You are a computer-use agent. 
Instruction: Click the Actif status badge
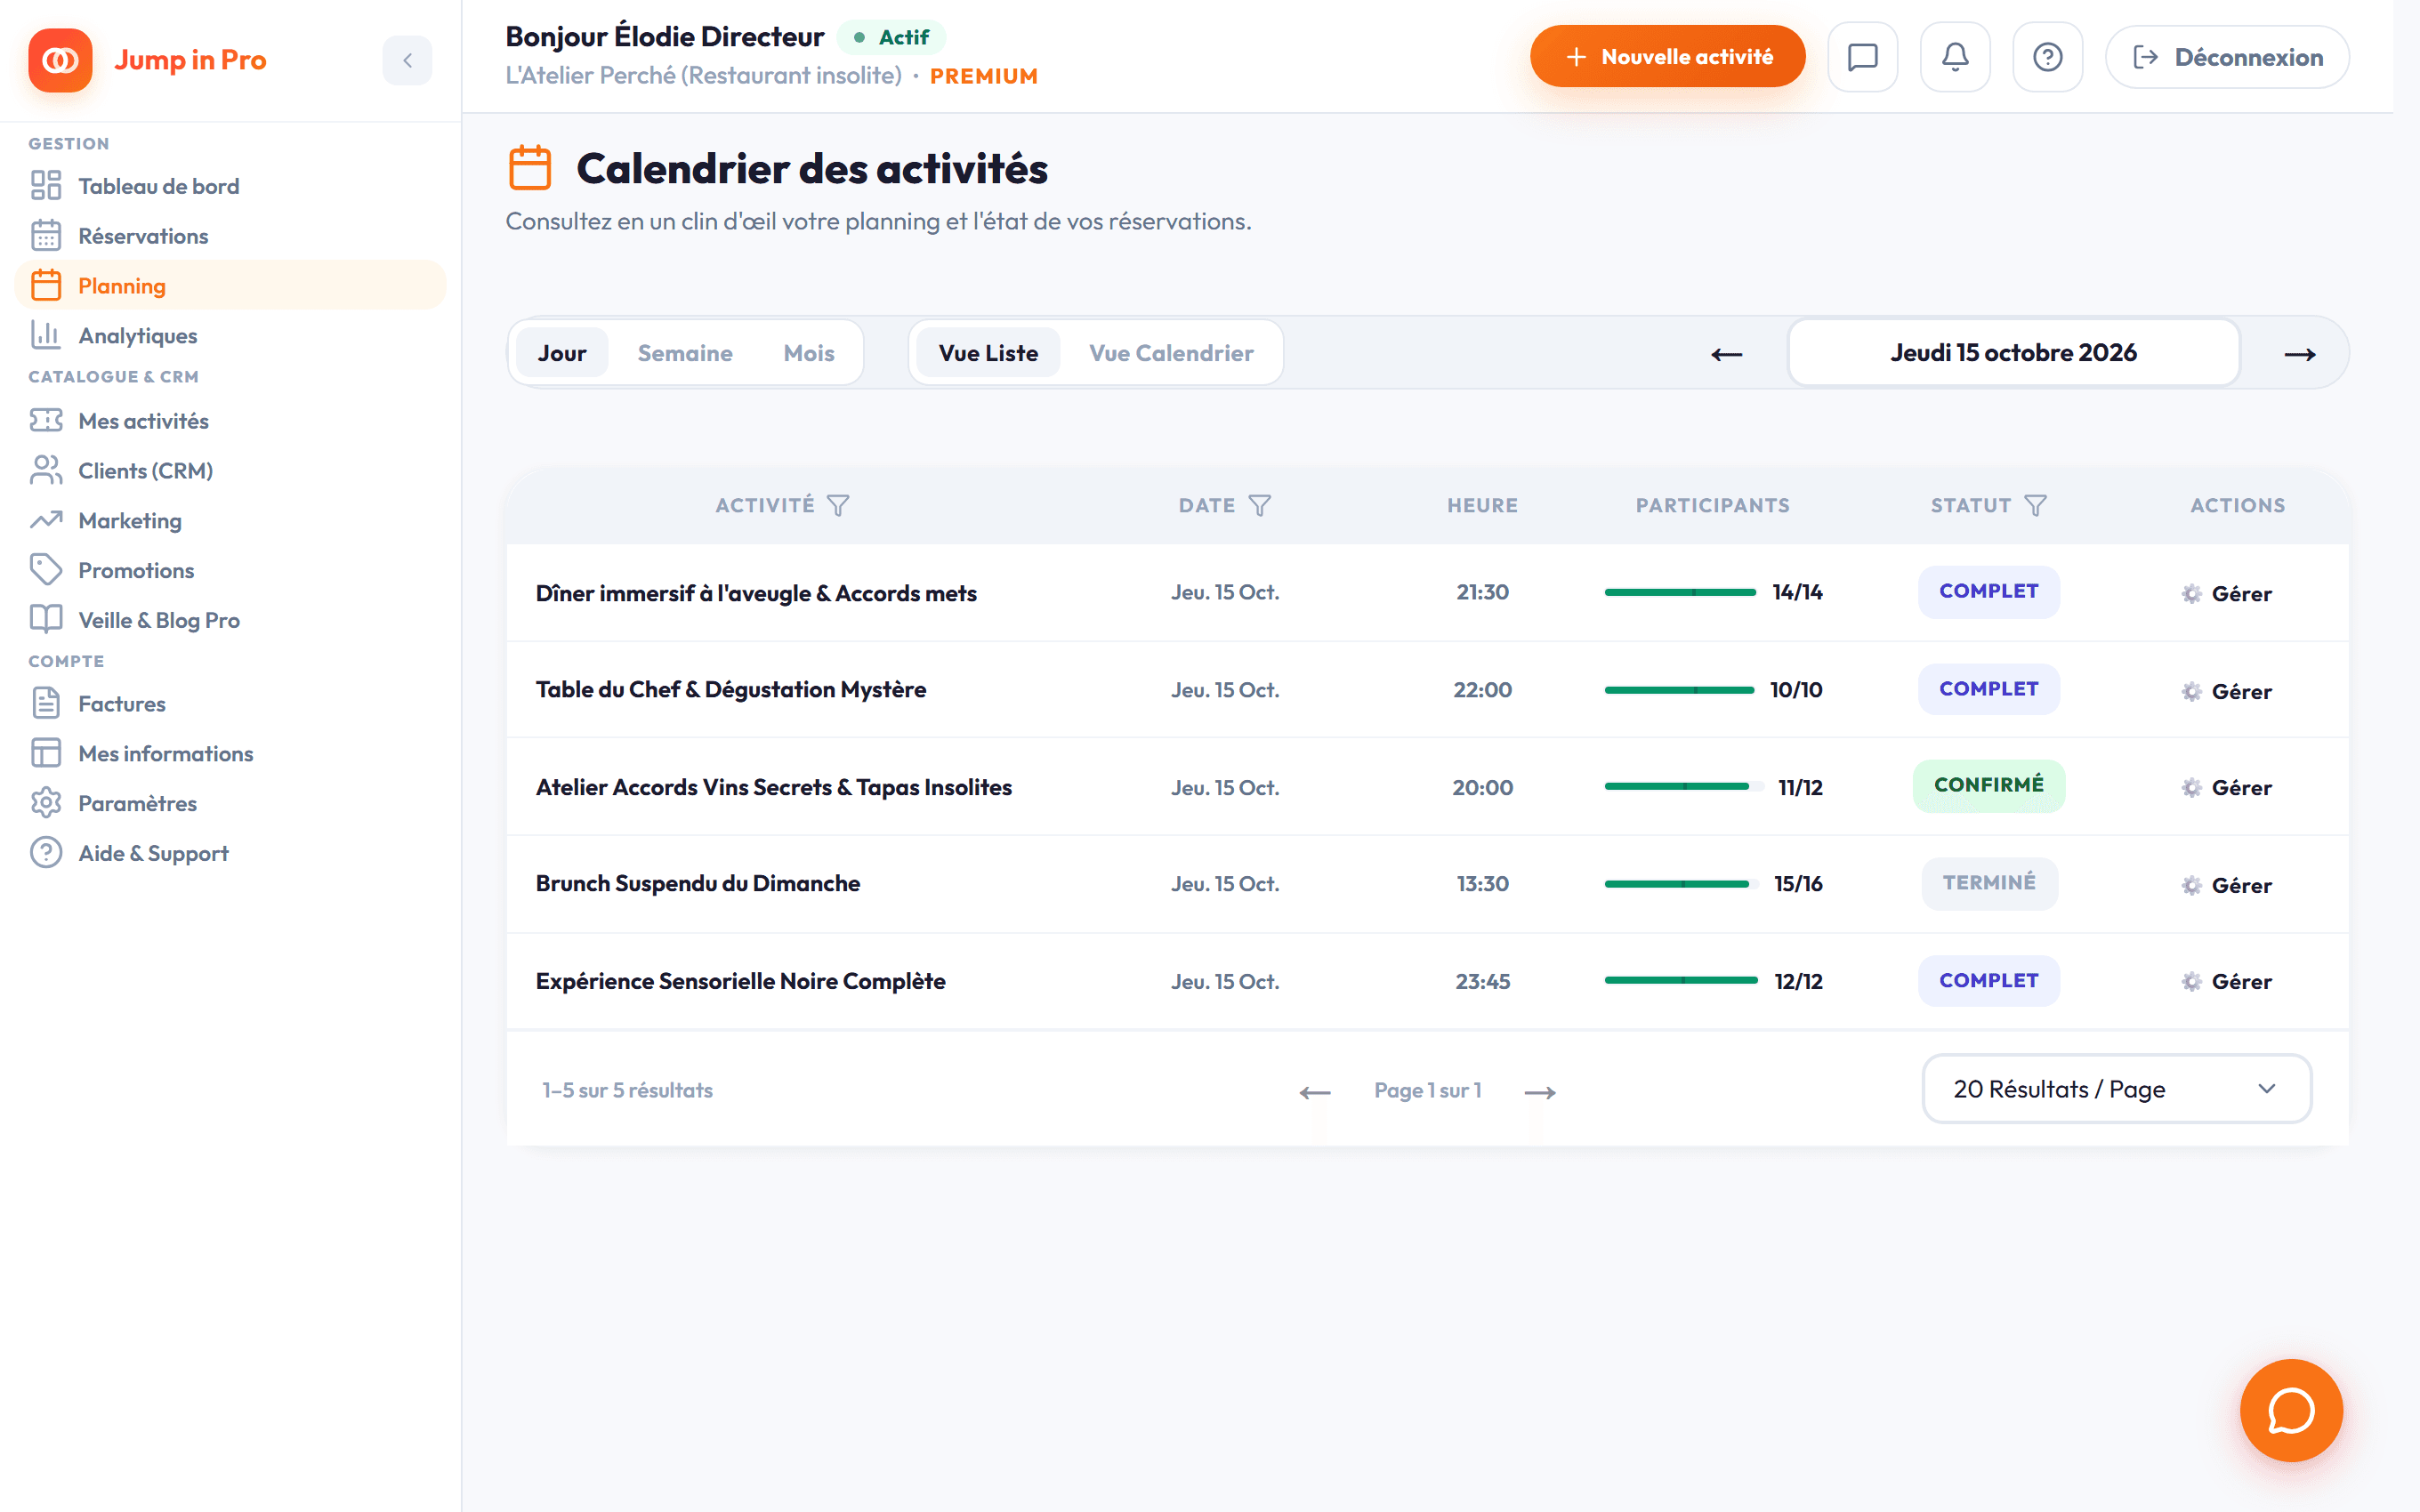point(892,37)
